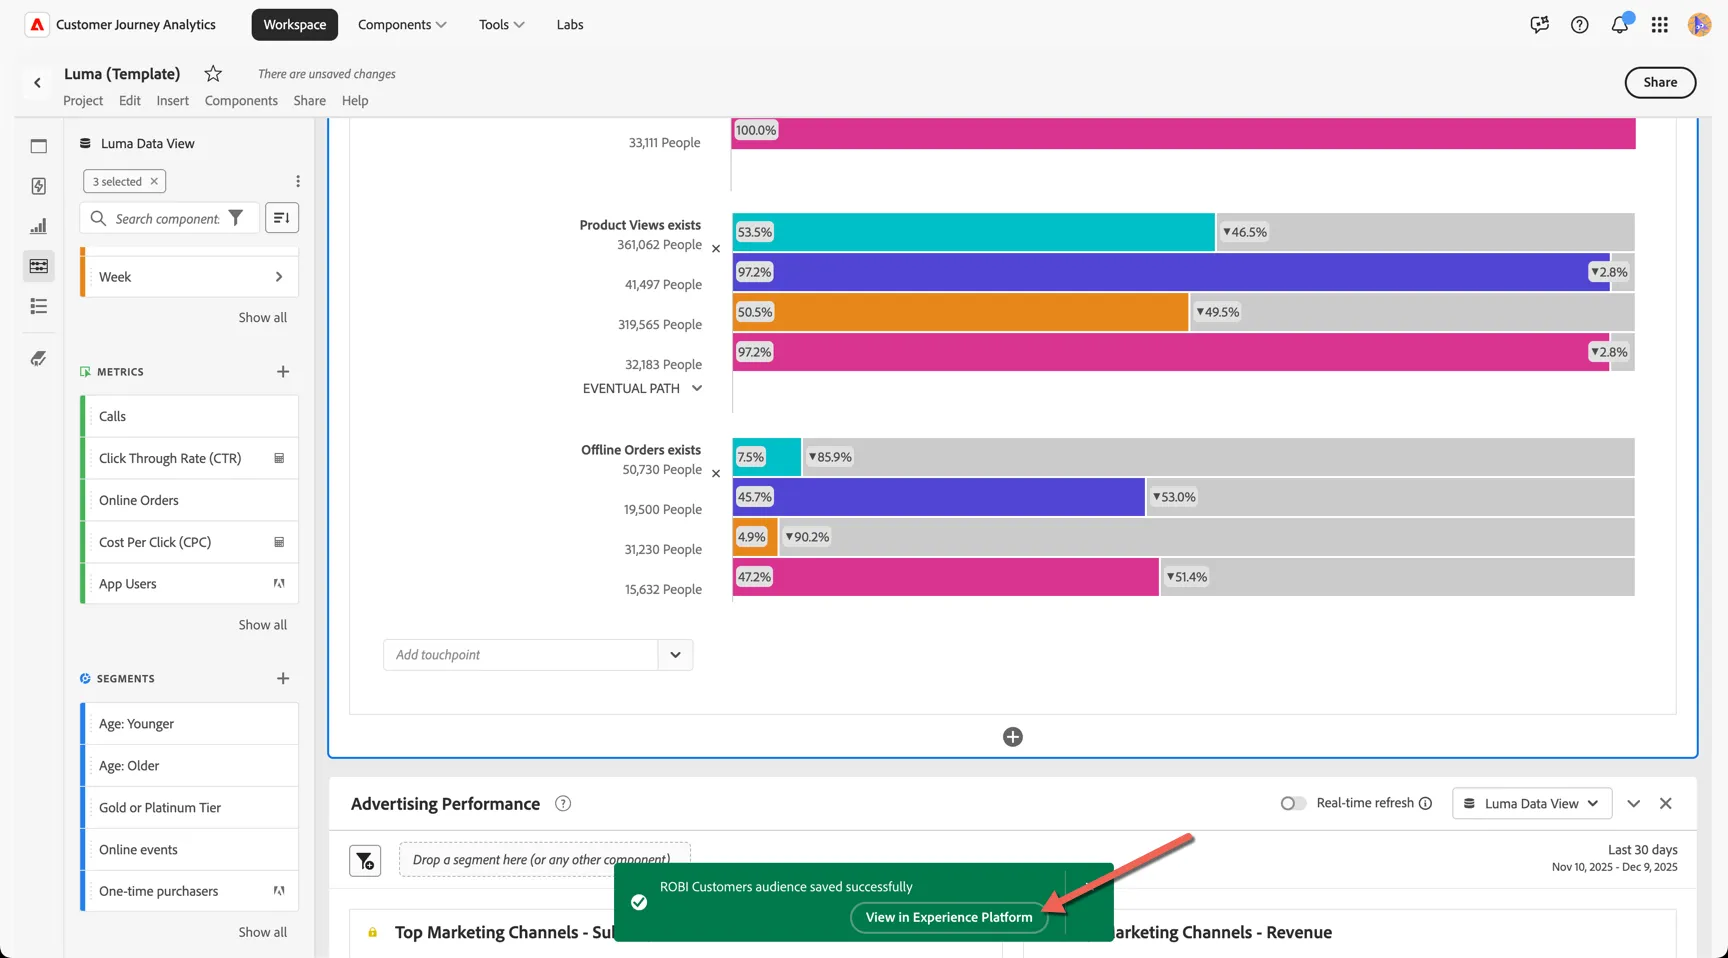Open the notifications bell
Viewport: 1728px width, 958px height.
point(1620,25)
